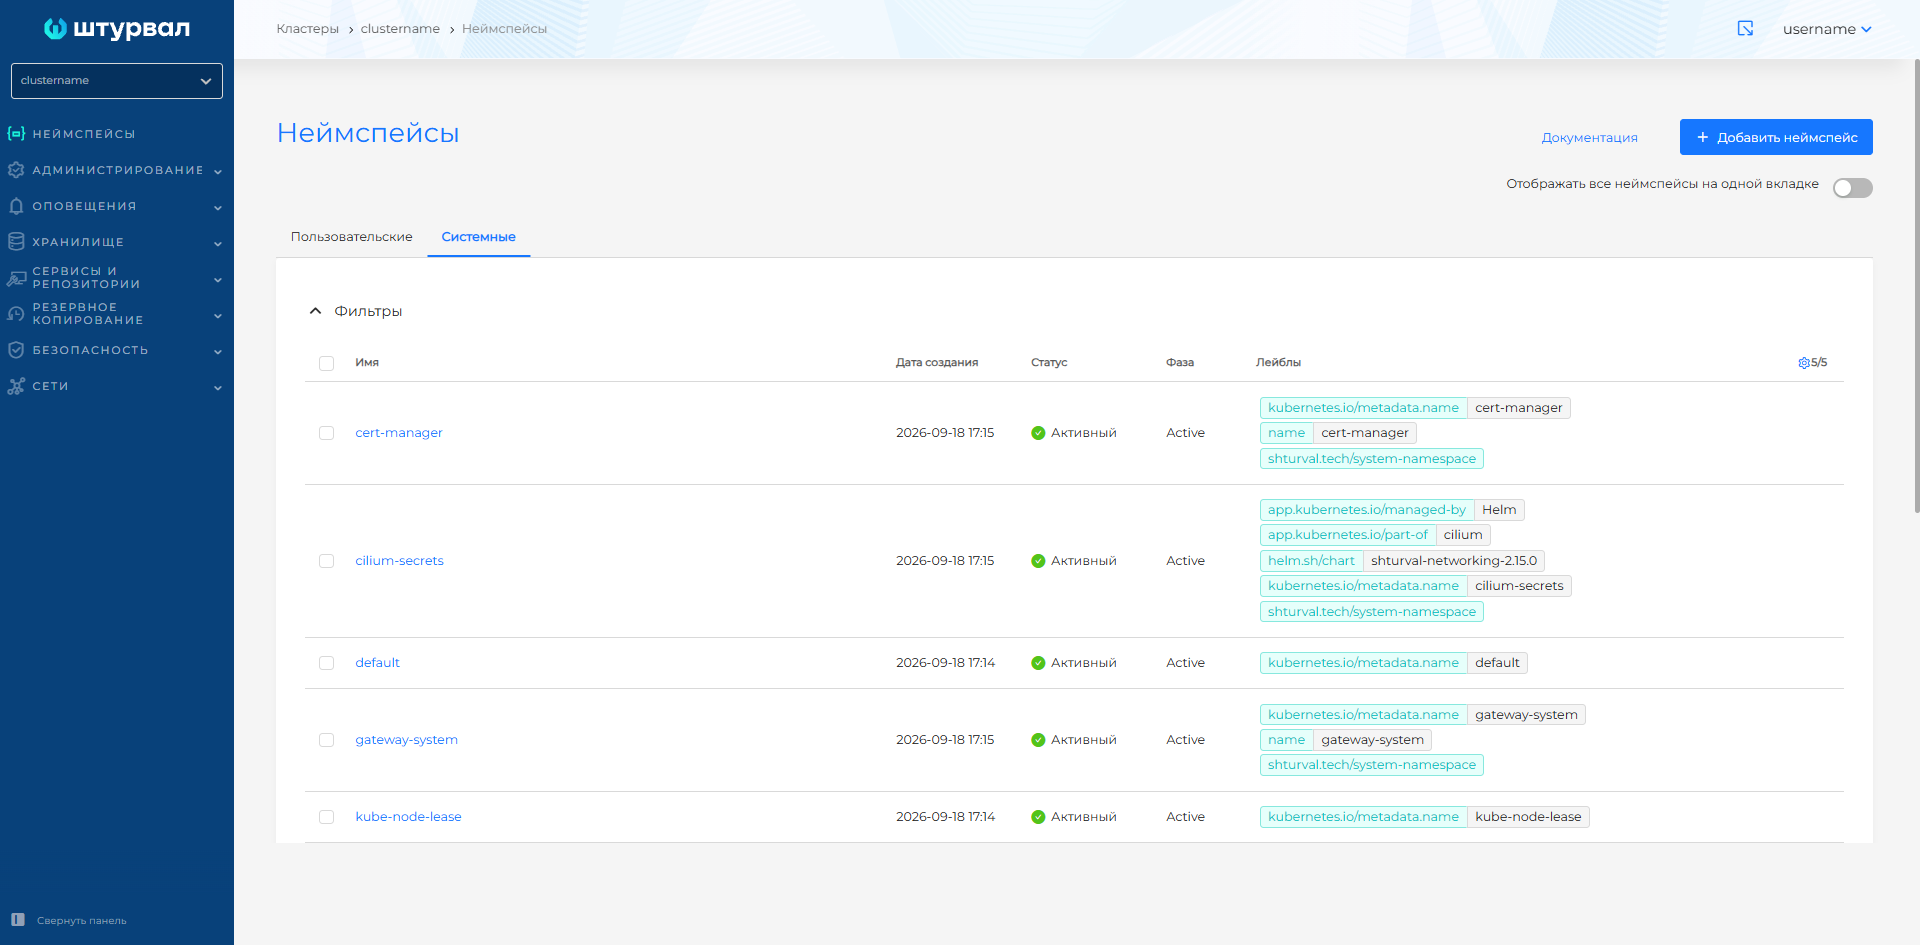Viewport: 1920px width, 945px height.
Task: Toggle showing all namespaces on one tab
Action: [x=1852, y=188]
